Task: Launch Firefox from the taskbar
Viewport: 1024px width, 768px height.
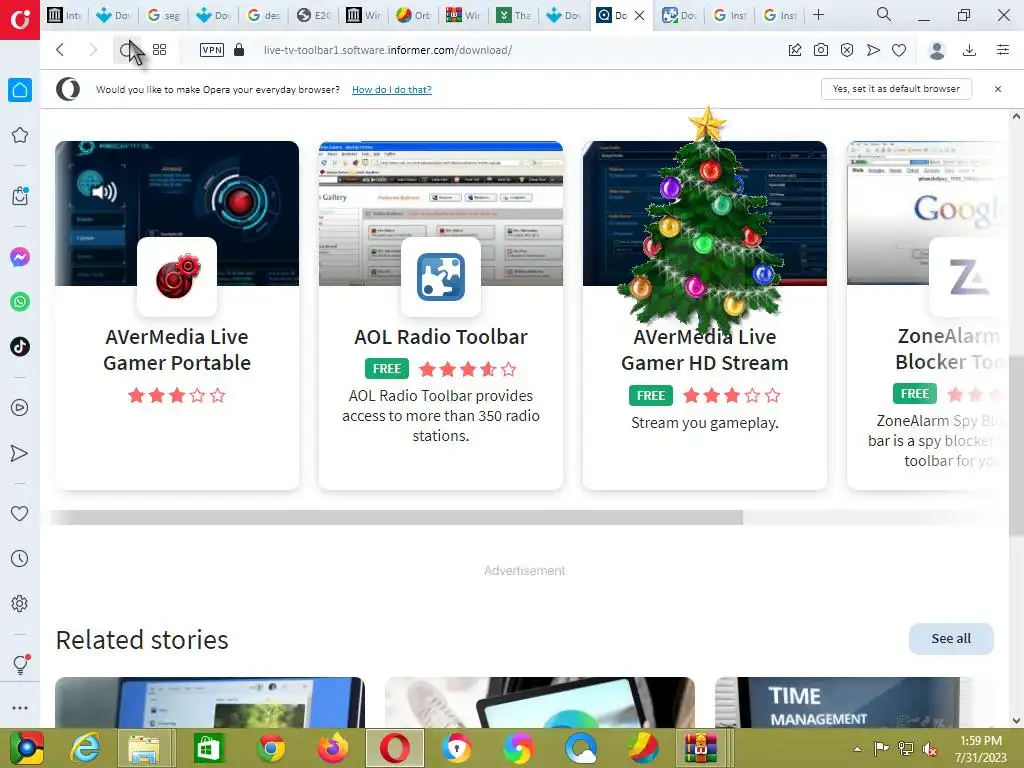Action: coord(332,748)
